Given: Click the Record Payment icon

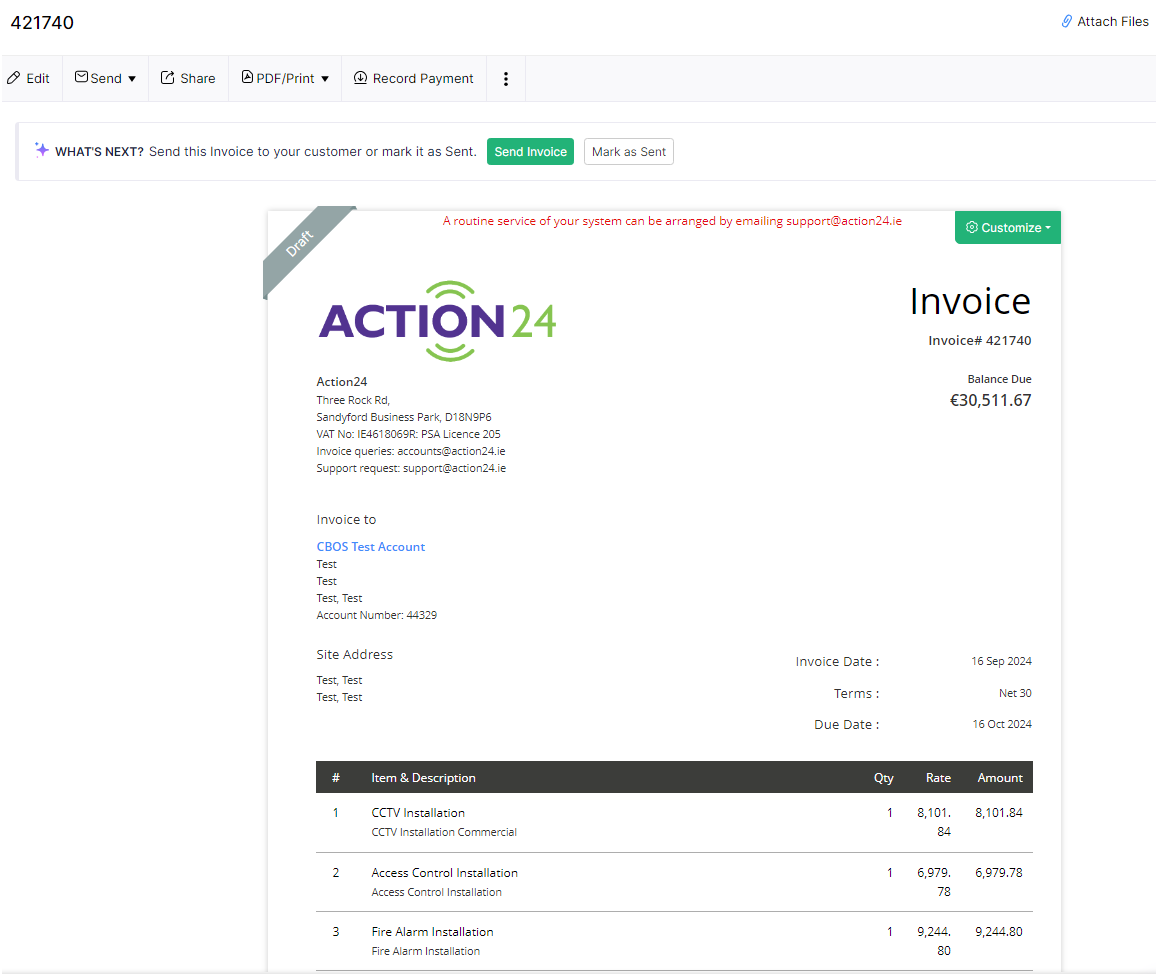Looking at the screenshot, I should click(x=361, y=78).
